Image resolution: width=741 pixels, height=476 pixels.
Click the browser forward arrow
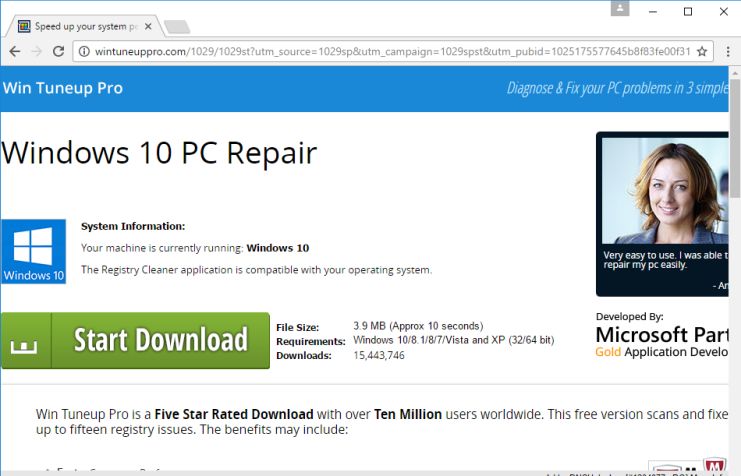37,51
